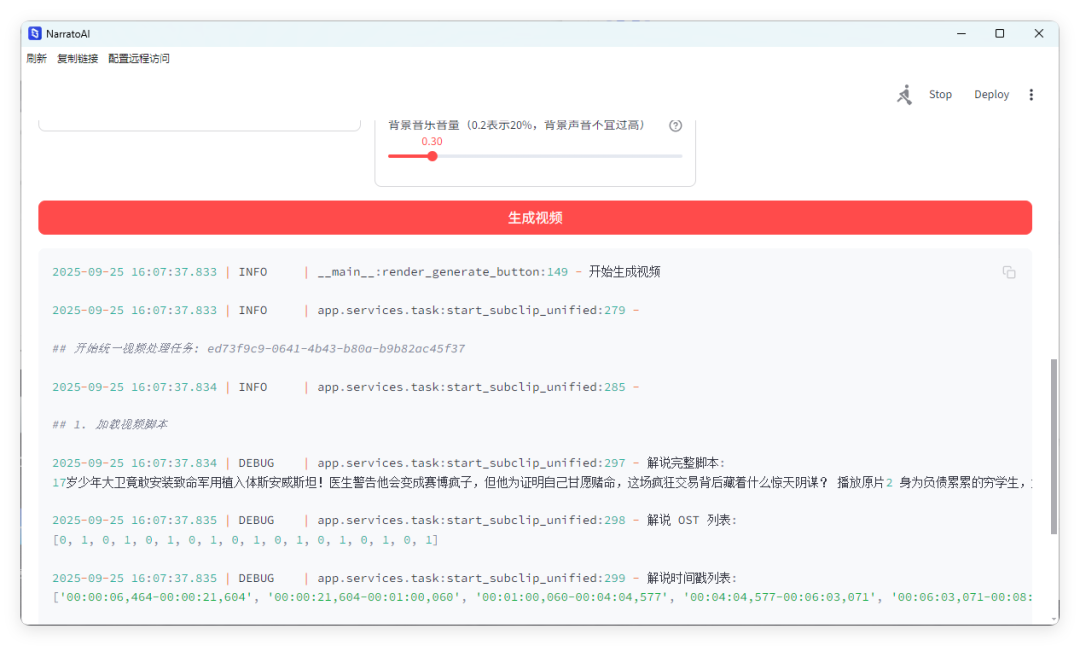Image resolution: width=1080 pixels, height=646 pixels.
Task: Click the 解说时间戳列表 timestamps array line
Action: click(x=540, y=597)
